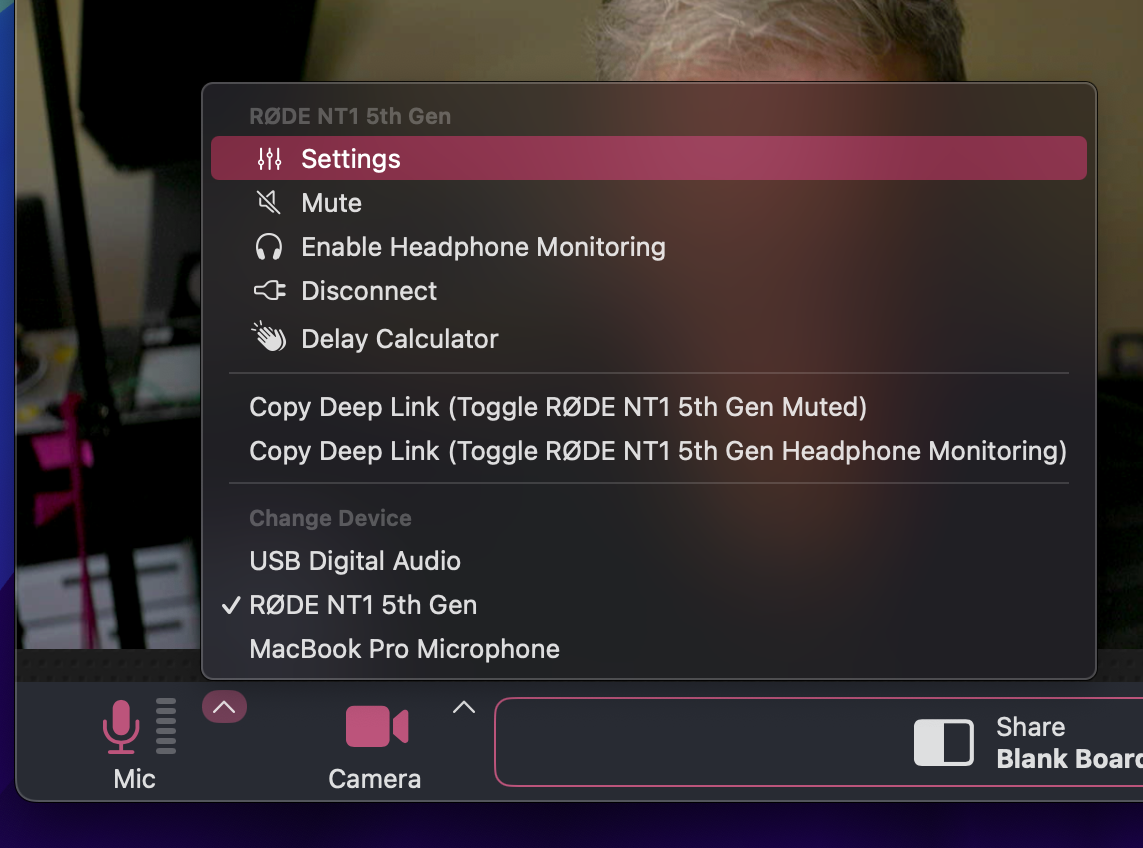The height and width of the screenshot is (848, 1143).
Task: Click the checkmark beside RØDE NT1 5th Gen
Action: tap(231, 605)
